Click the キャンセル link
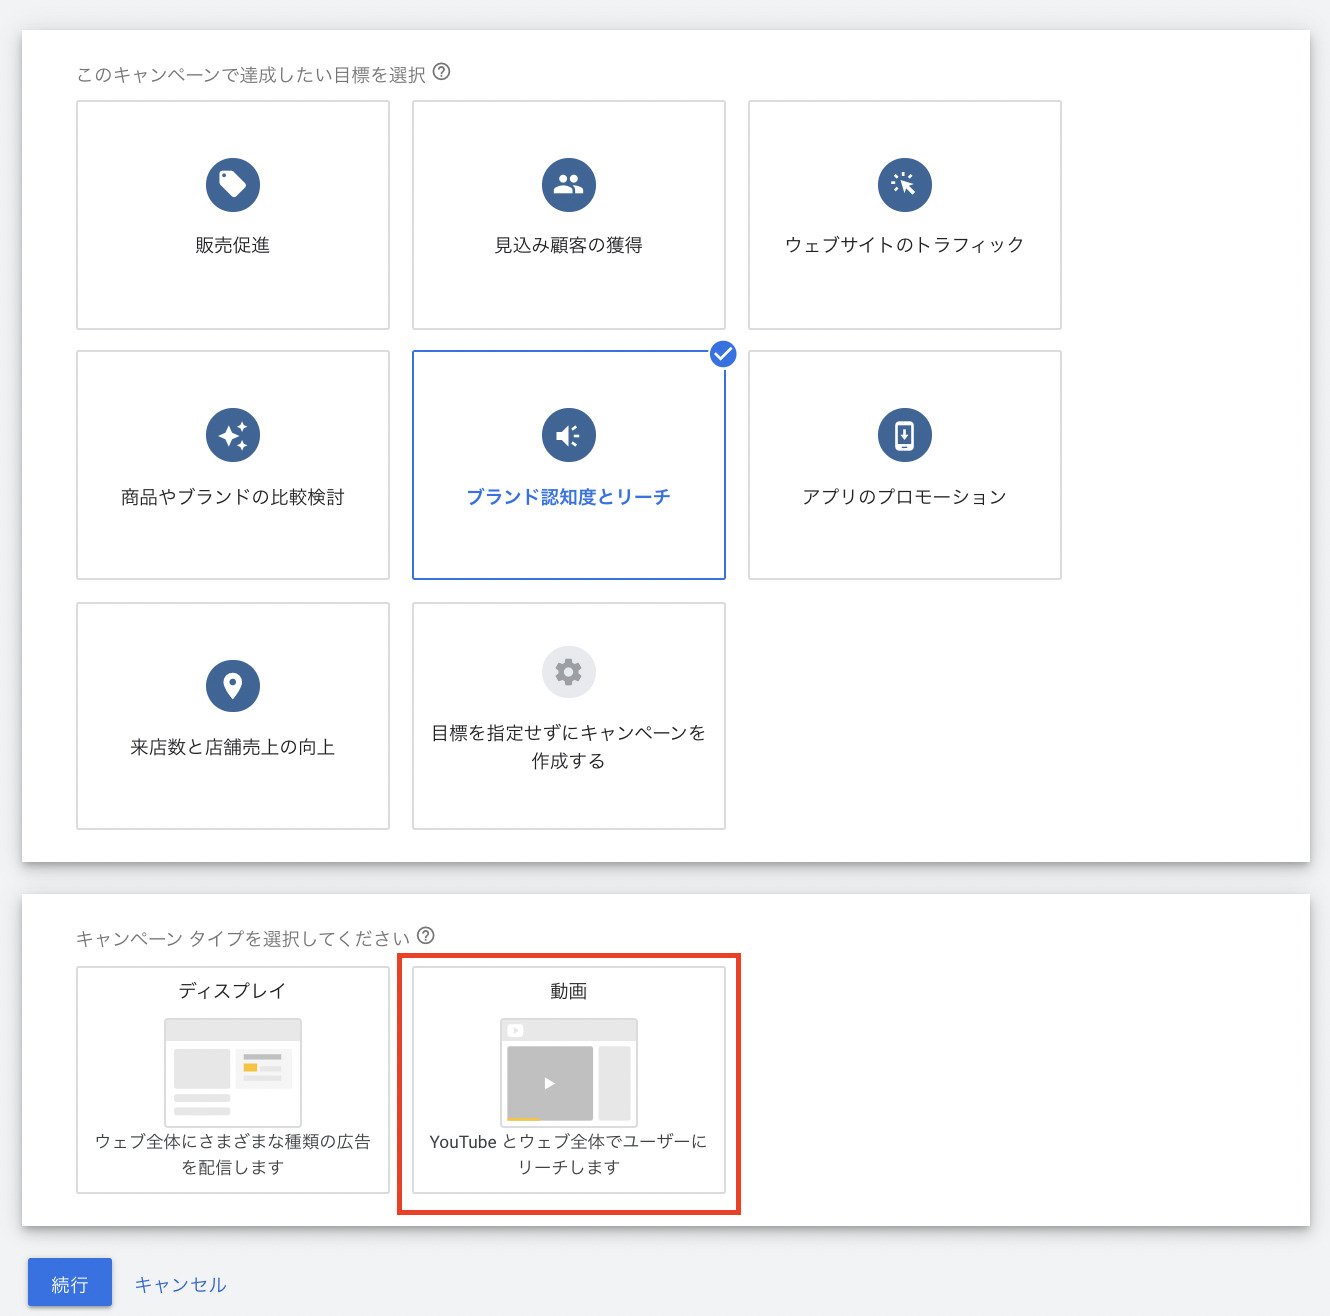This screenshot has height=1316, width=1330. 181,1285
